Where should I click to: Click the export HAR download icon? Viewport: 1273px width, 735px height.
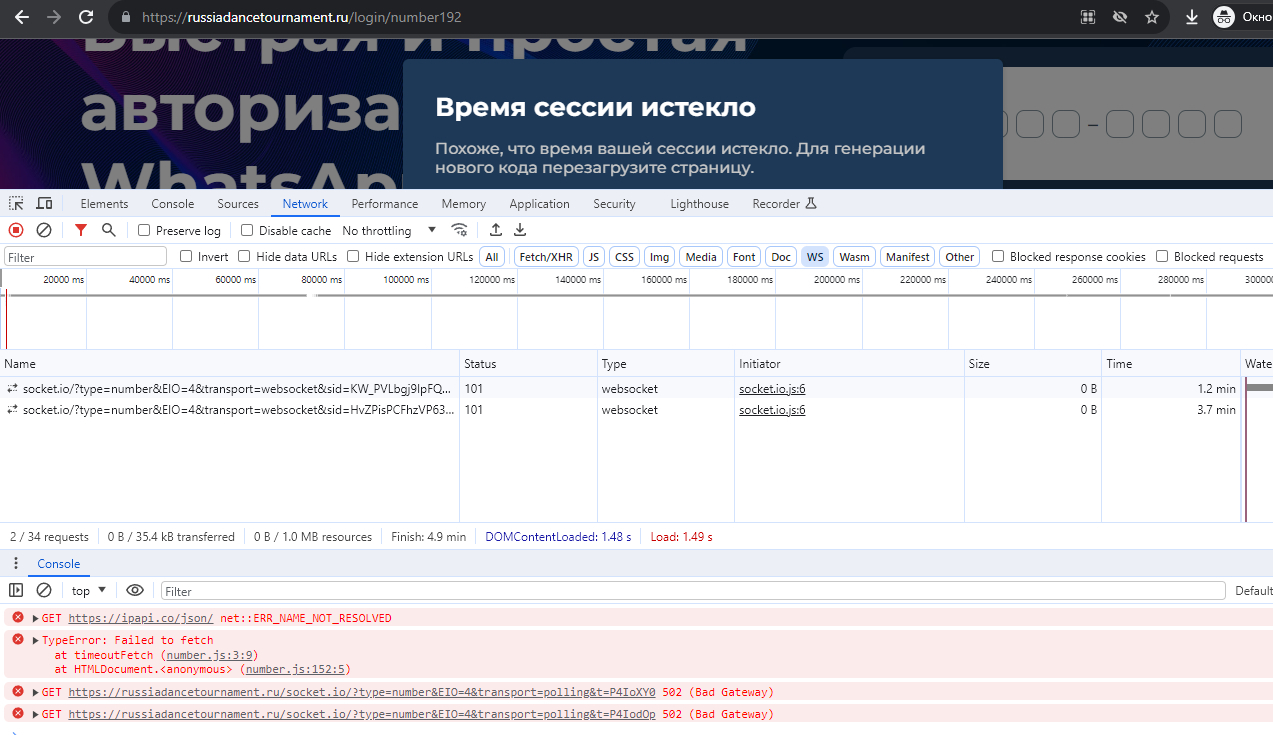[x=520, y=230]
